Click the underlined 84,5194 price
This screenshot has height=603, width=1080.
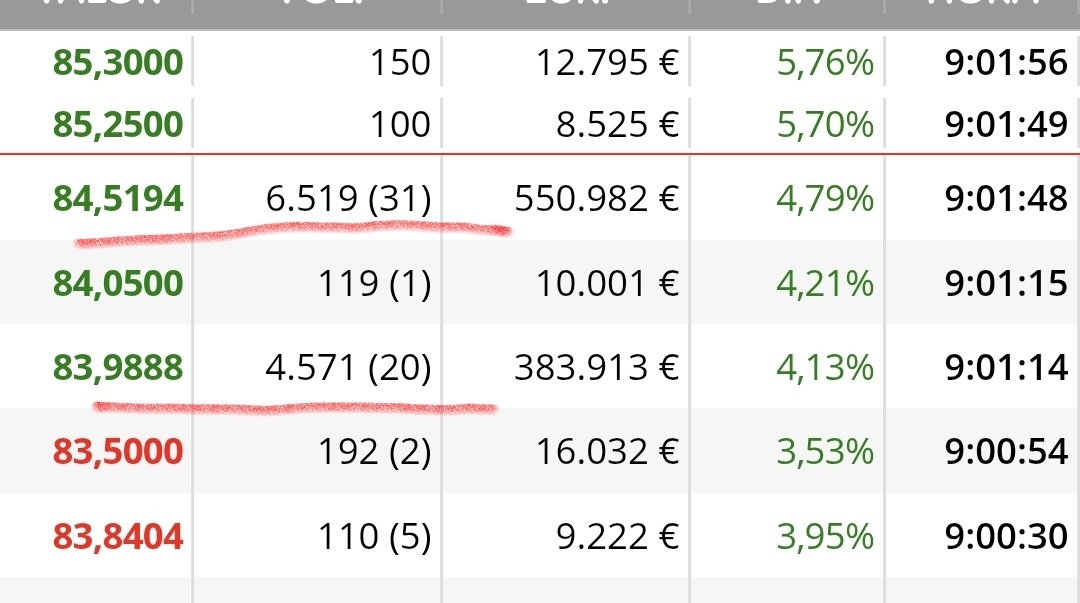pos(118,199)
